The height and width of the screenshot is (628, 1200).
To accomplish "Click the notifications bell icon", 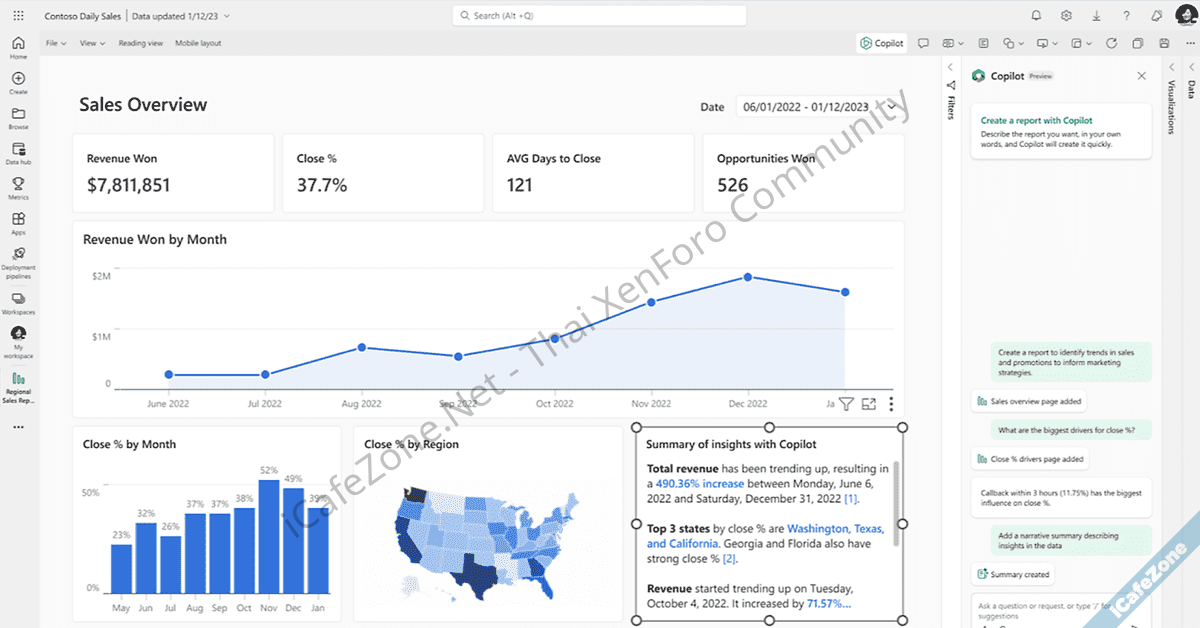I will click(x=1036, y=15).
